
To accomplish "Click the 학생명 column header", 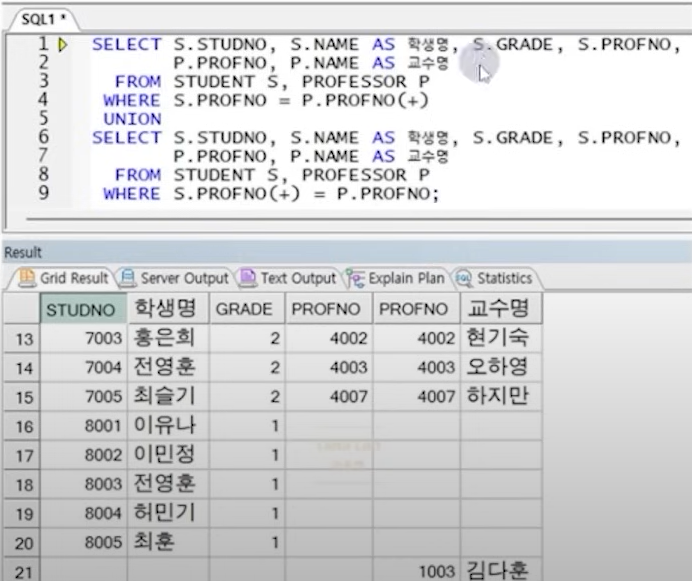I will (x=168, y=309).
